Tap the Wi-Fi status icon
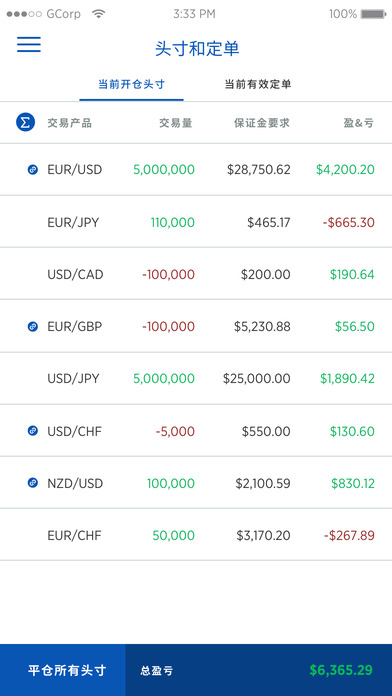392x696 pixels. point(99,14)
